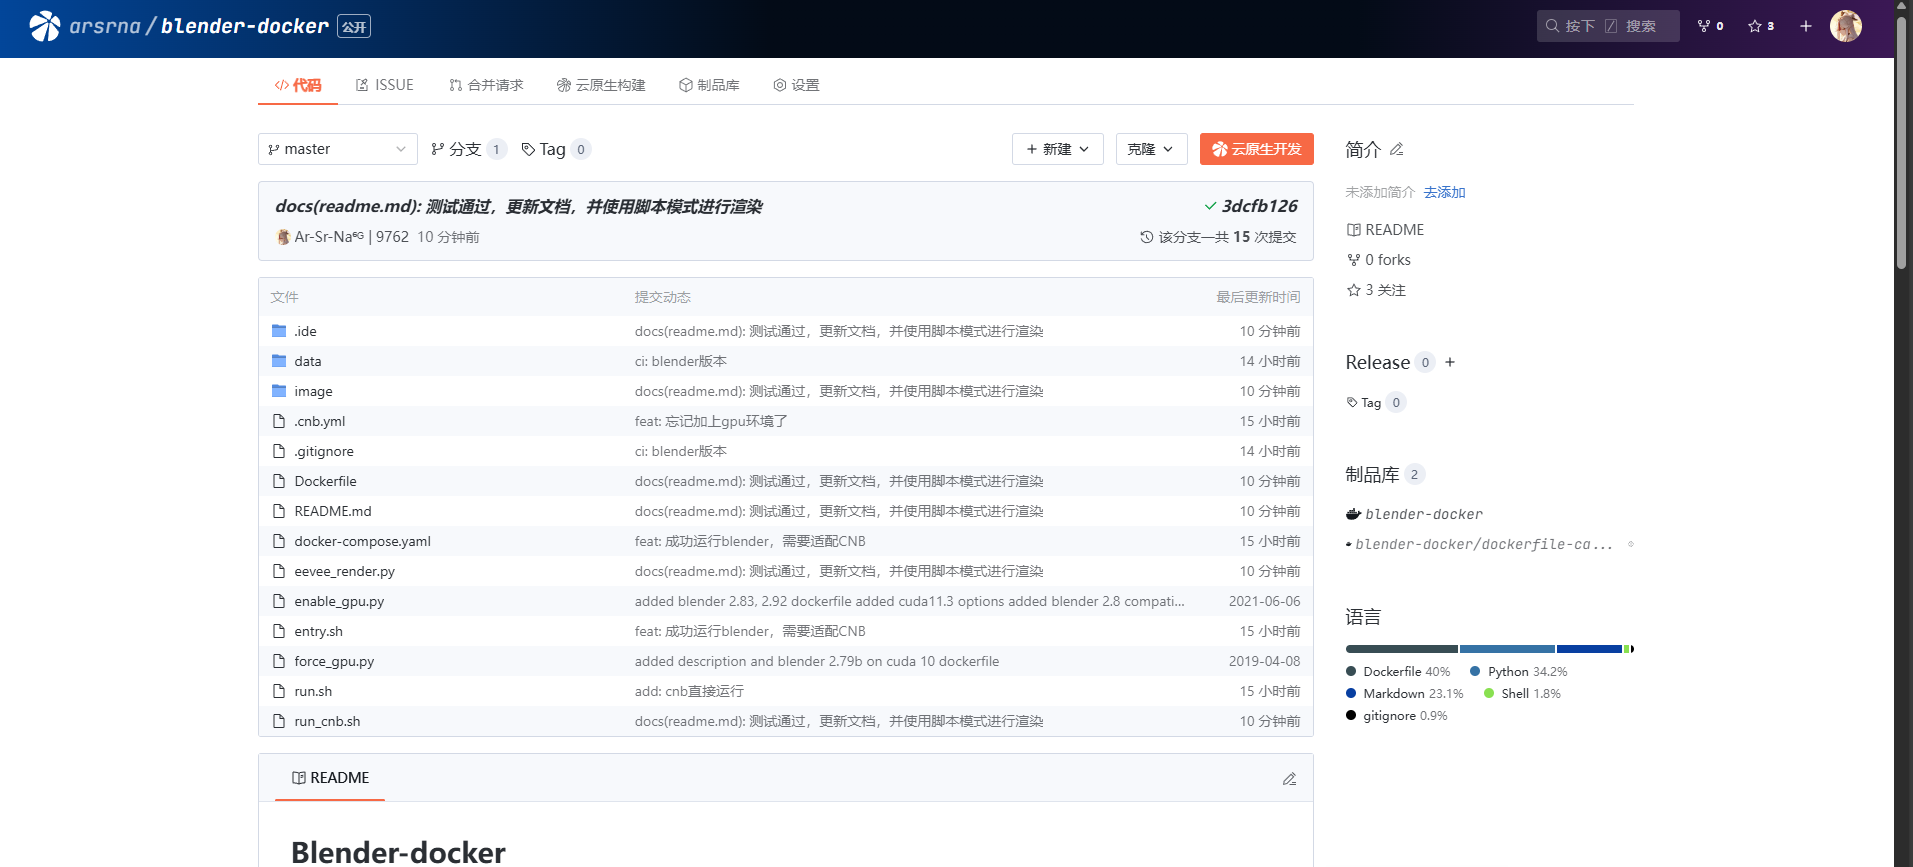This screenshot has height=867, width=1913.
Task: Click the 云原生开发 button
Action: (1257, 149)
